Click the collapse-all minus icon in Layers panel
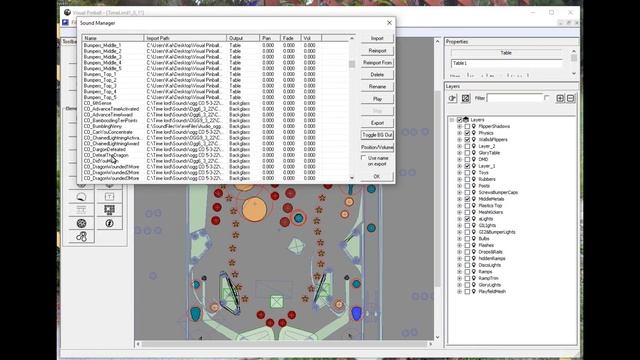640x360 pixels. (570, 98)
